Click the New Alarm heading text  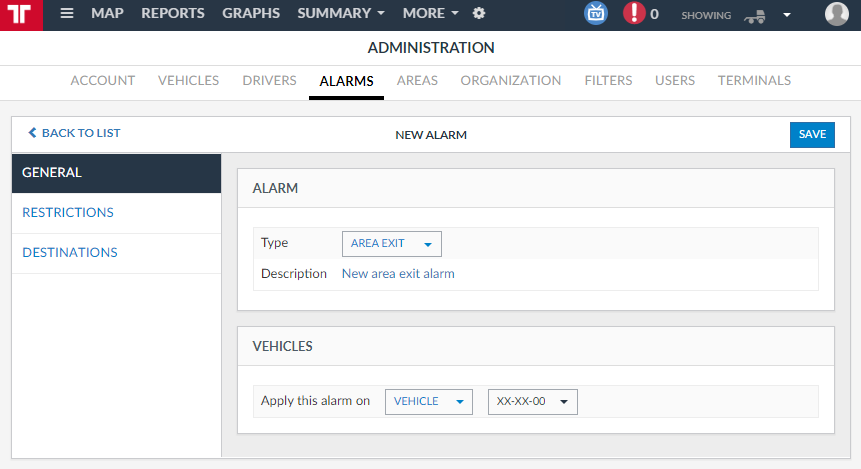click(431, 135)
